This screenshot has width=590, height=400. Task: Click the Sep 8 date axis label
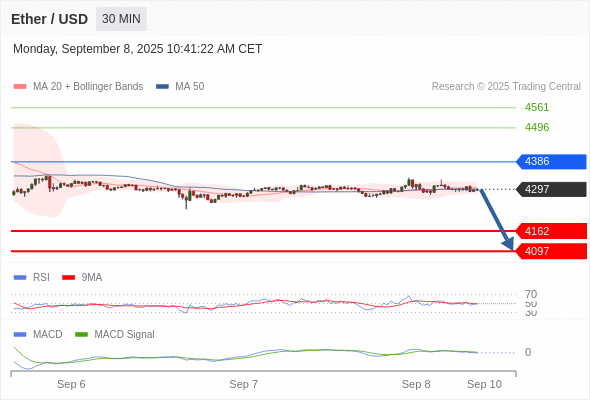coord(416,384)
